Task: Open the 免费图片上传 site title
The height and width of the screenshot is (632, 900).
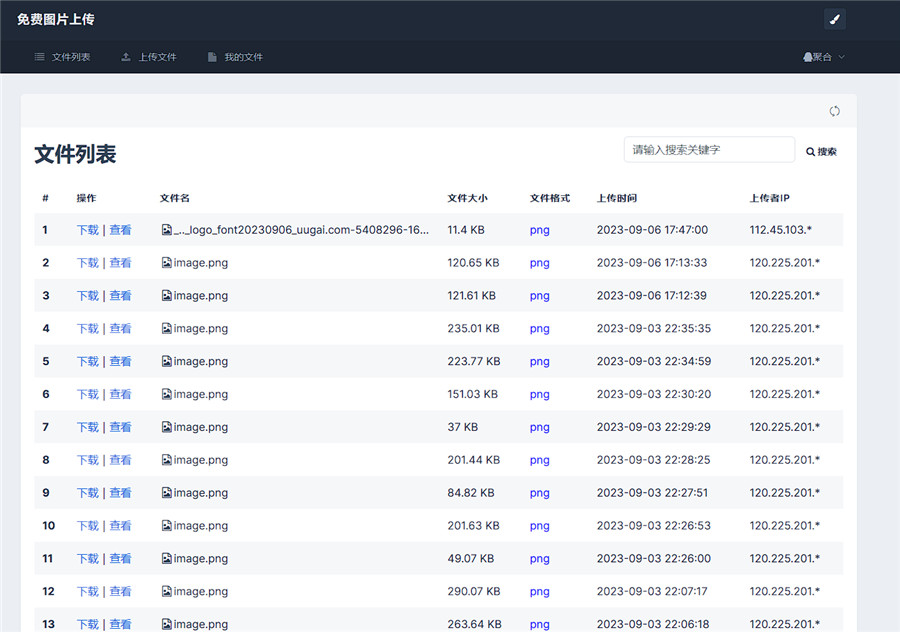Action: (56, 19)
